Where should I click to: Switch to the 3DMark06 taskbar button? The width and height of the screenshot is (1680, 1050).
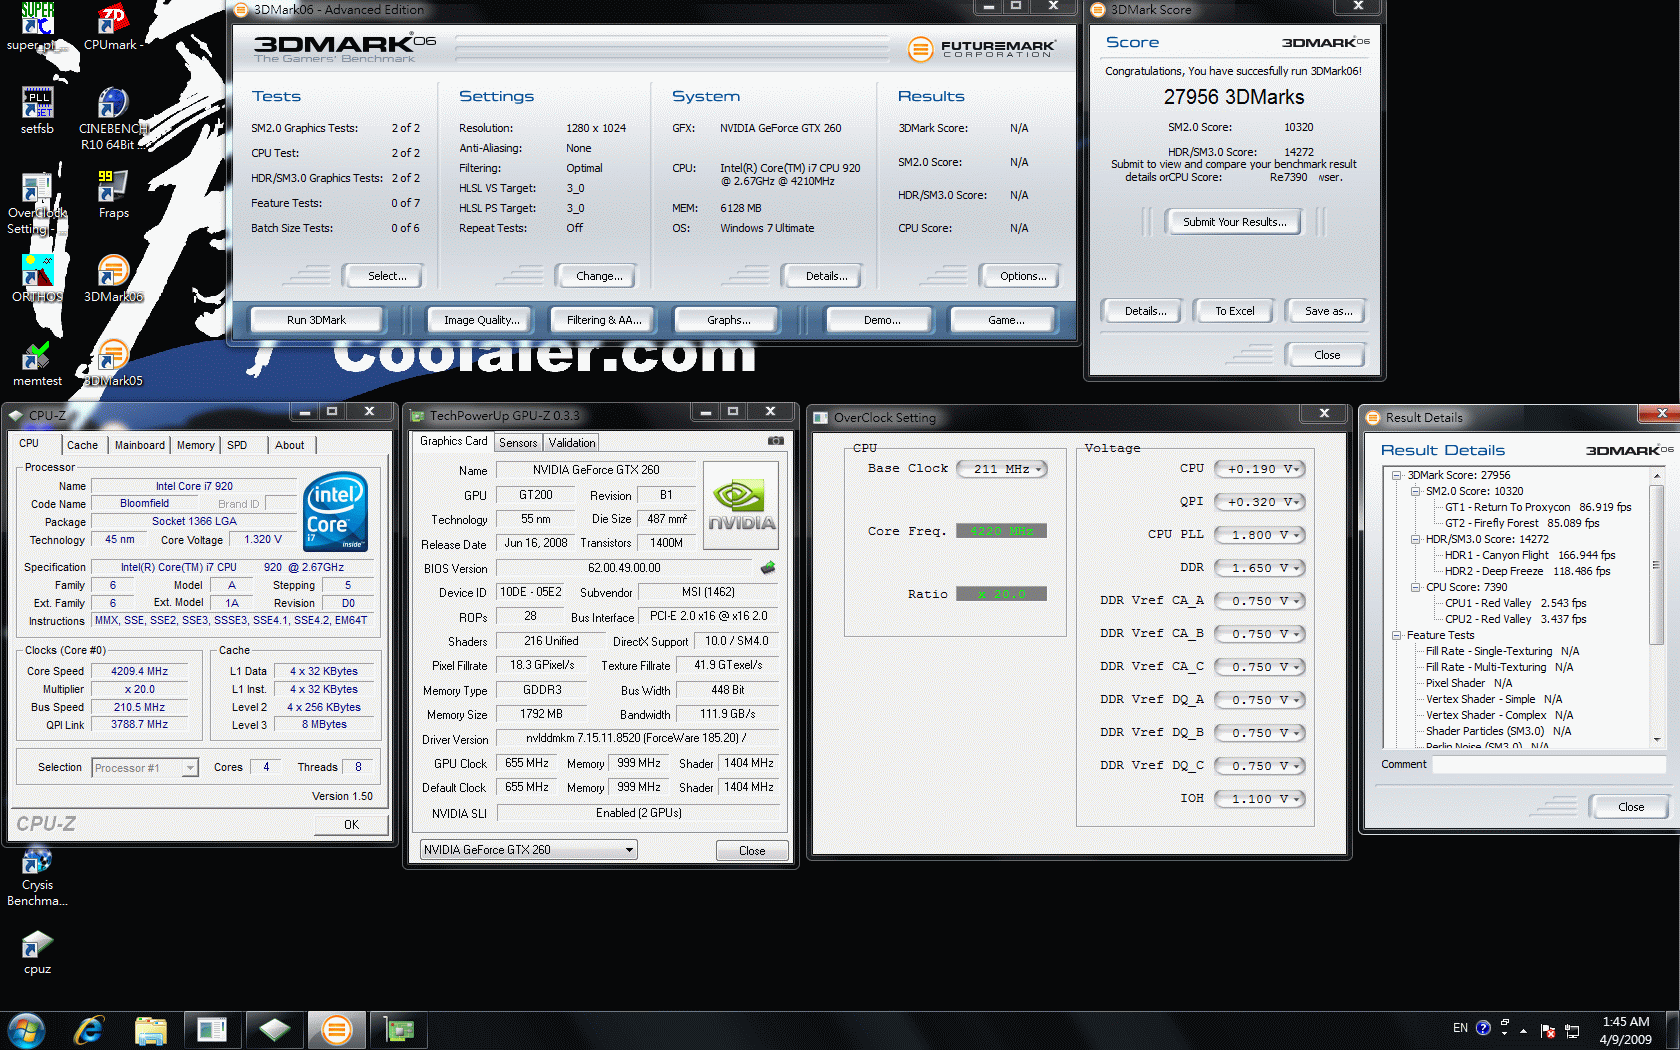(x=337, y=1030)
